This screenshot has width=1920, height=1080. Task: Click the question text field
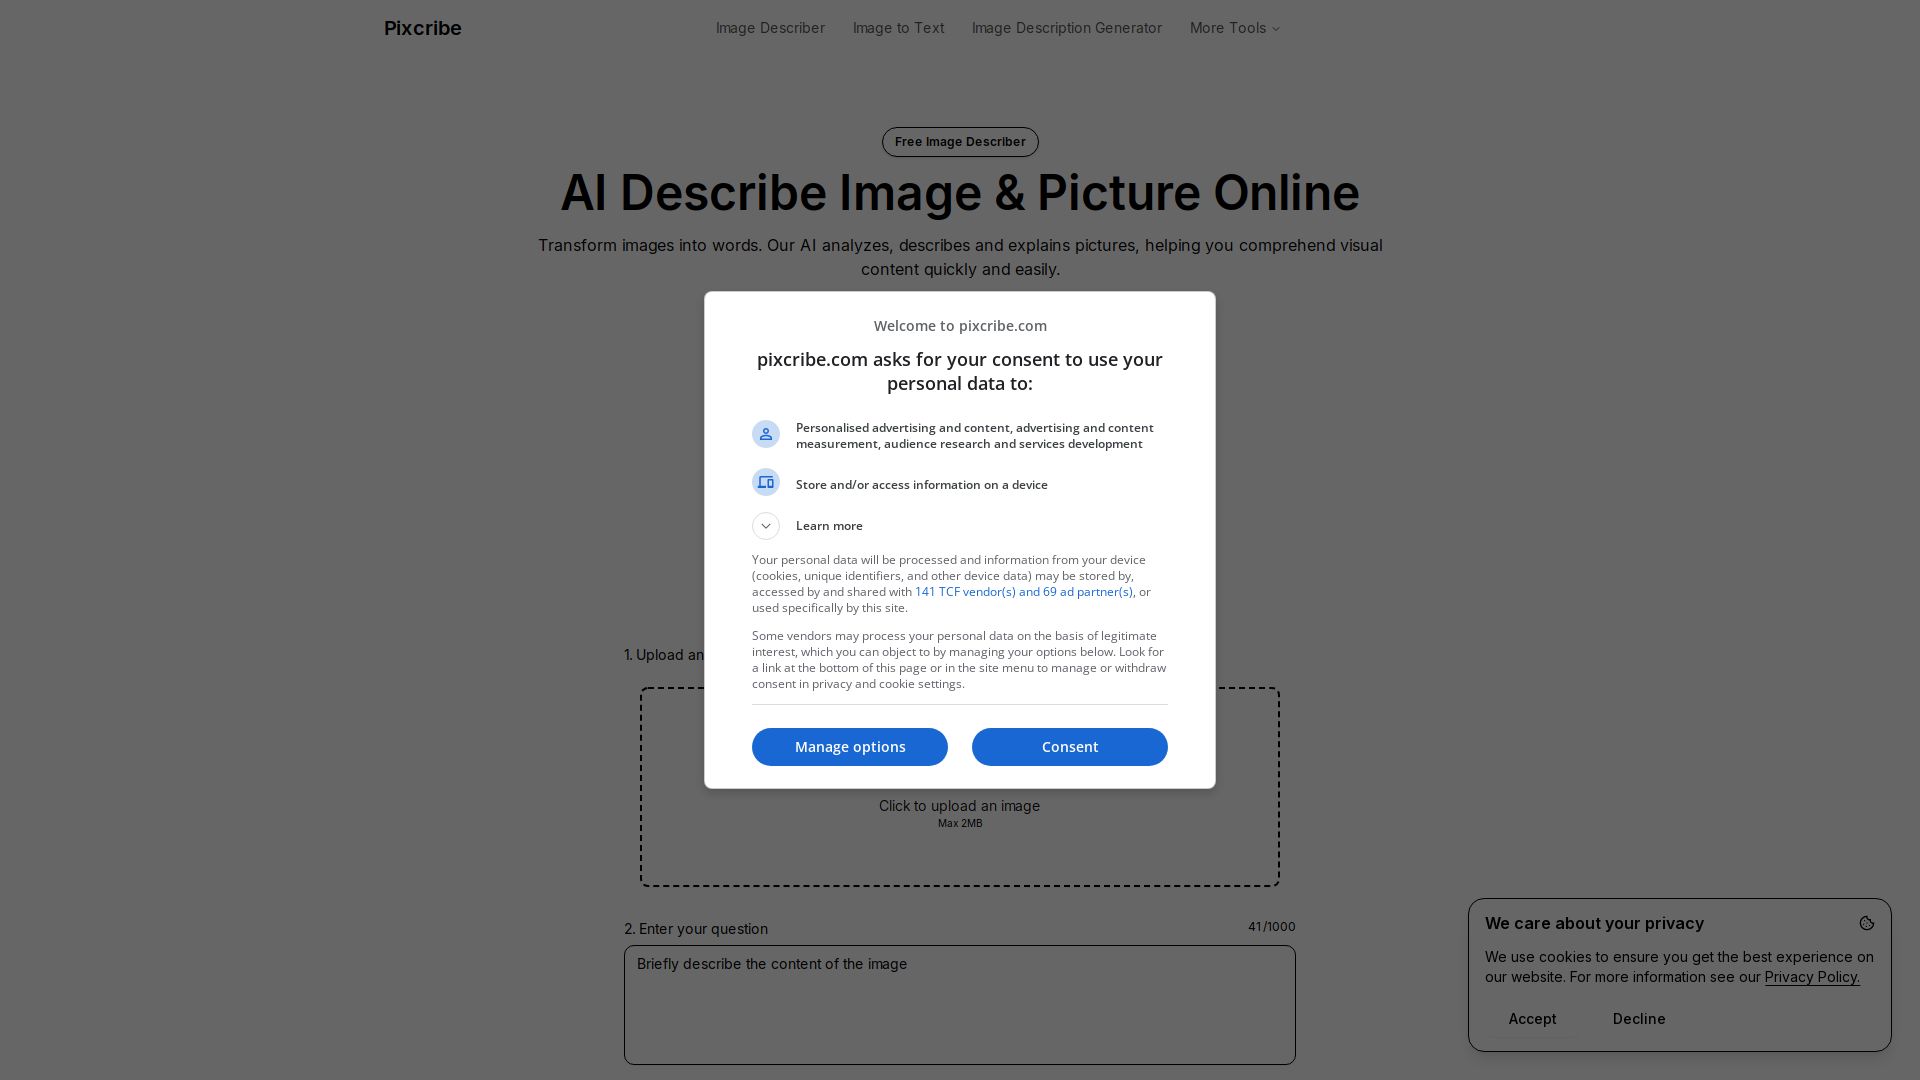pos(960,1005)
